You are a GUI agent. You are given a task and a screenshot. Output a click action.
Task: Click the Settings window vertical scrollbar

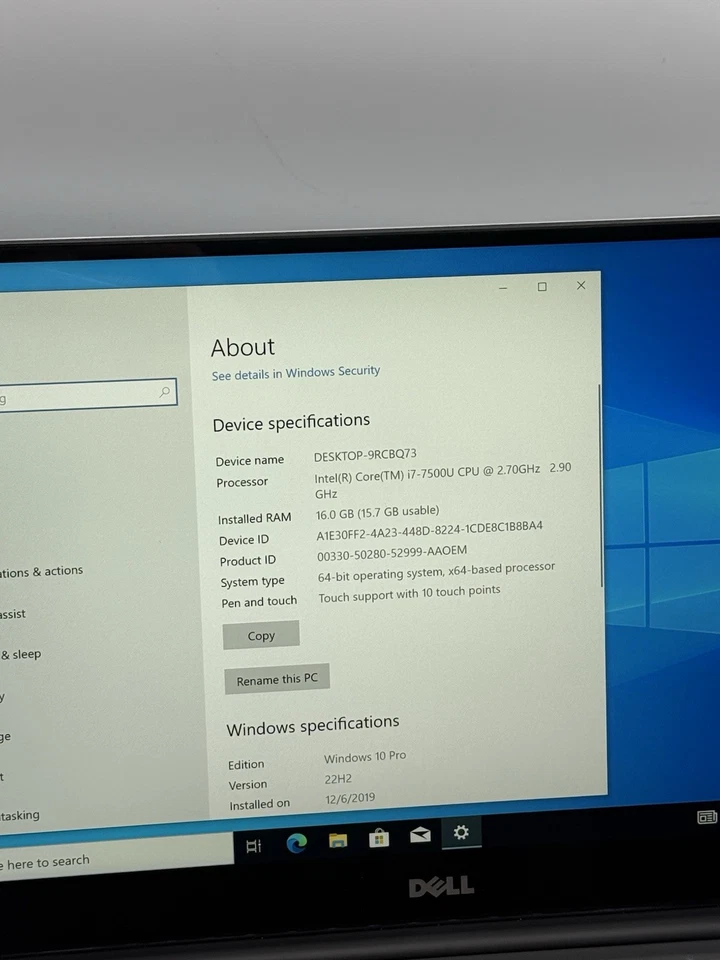pyautogui.click(x=601, y=486)
